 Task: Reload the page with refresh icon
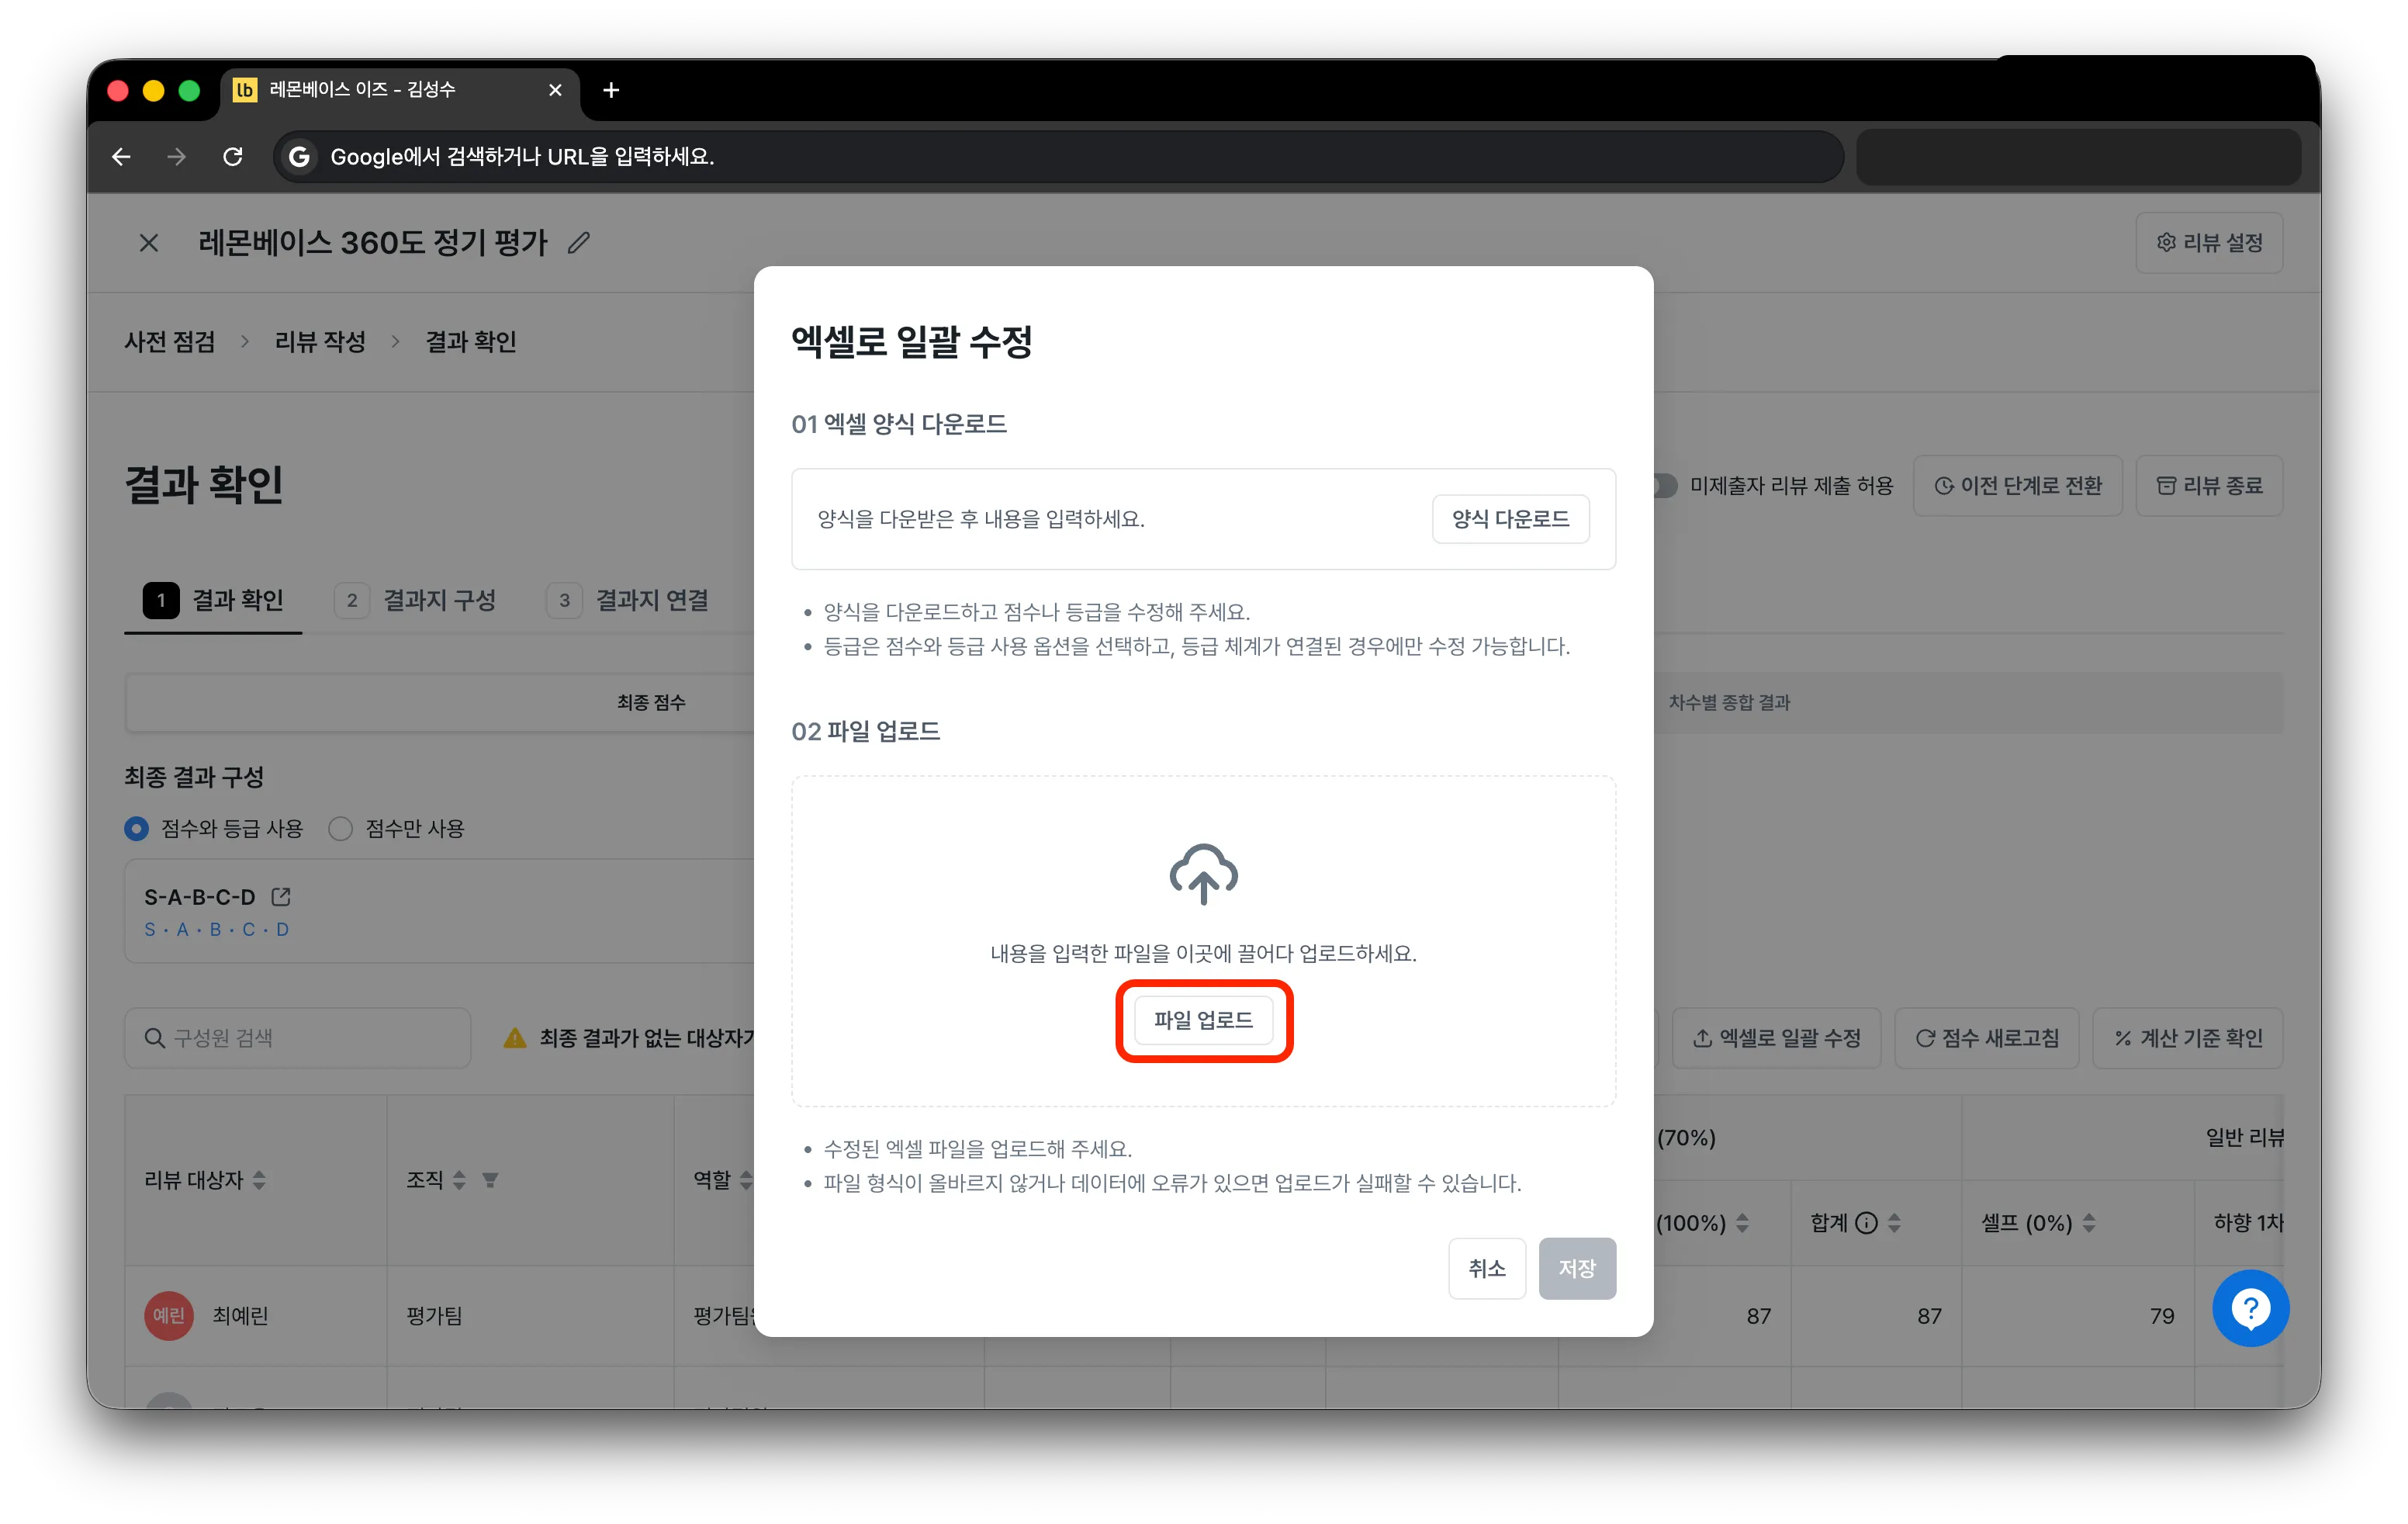click(233, 156)
